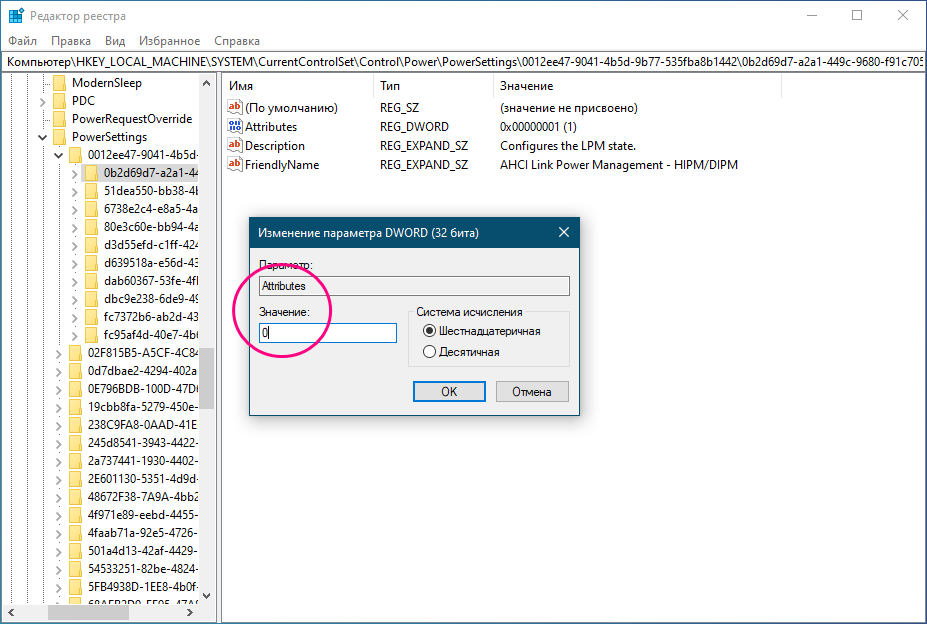Open the Избранное menu
This screenshot has width=927, height=624.
coord(170,41)
